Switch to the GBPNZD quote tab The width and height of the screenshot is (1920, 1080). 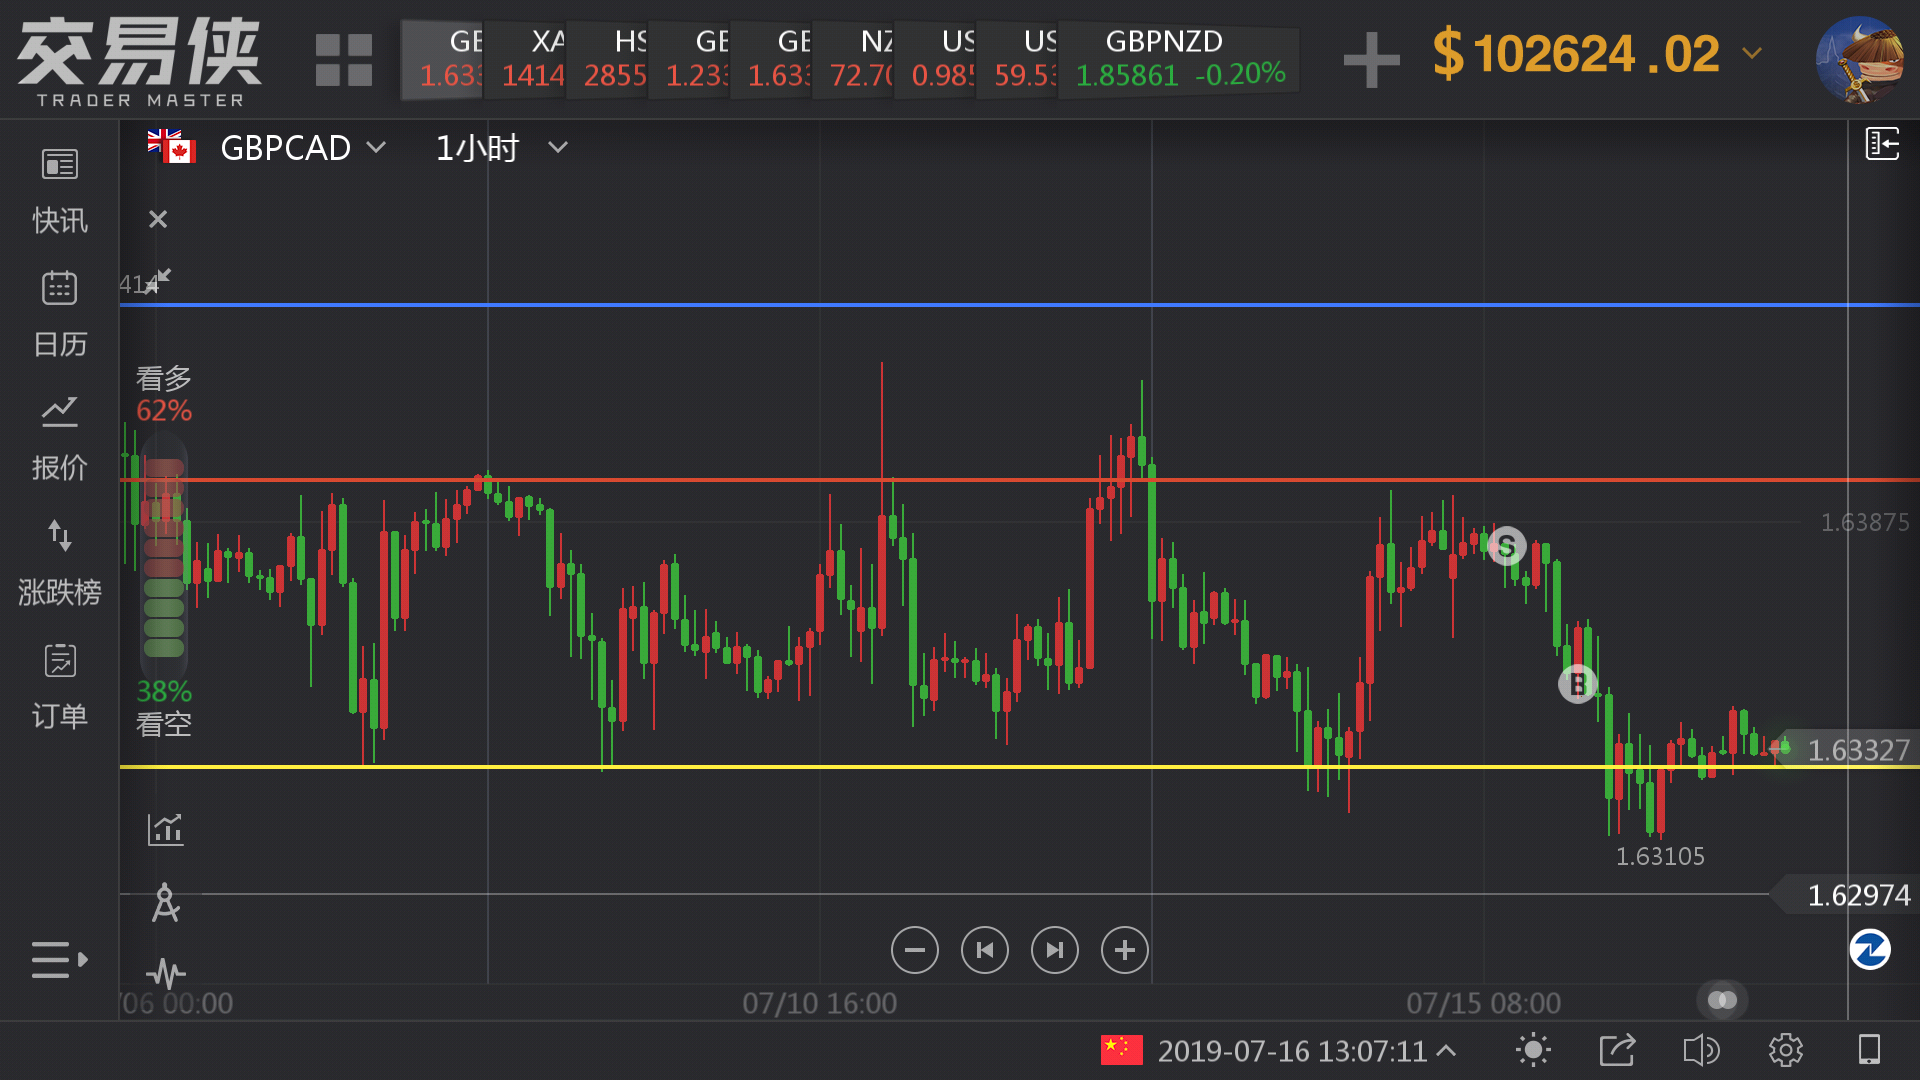pyautogui.click(x=1178, y=58)
